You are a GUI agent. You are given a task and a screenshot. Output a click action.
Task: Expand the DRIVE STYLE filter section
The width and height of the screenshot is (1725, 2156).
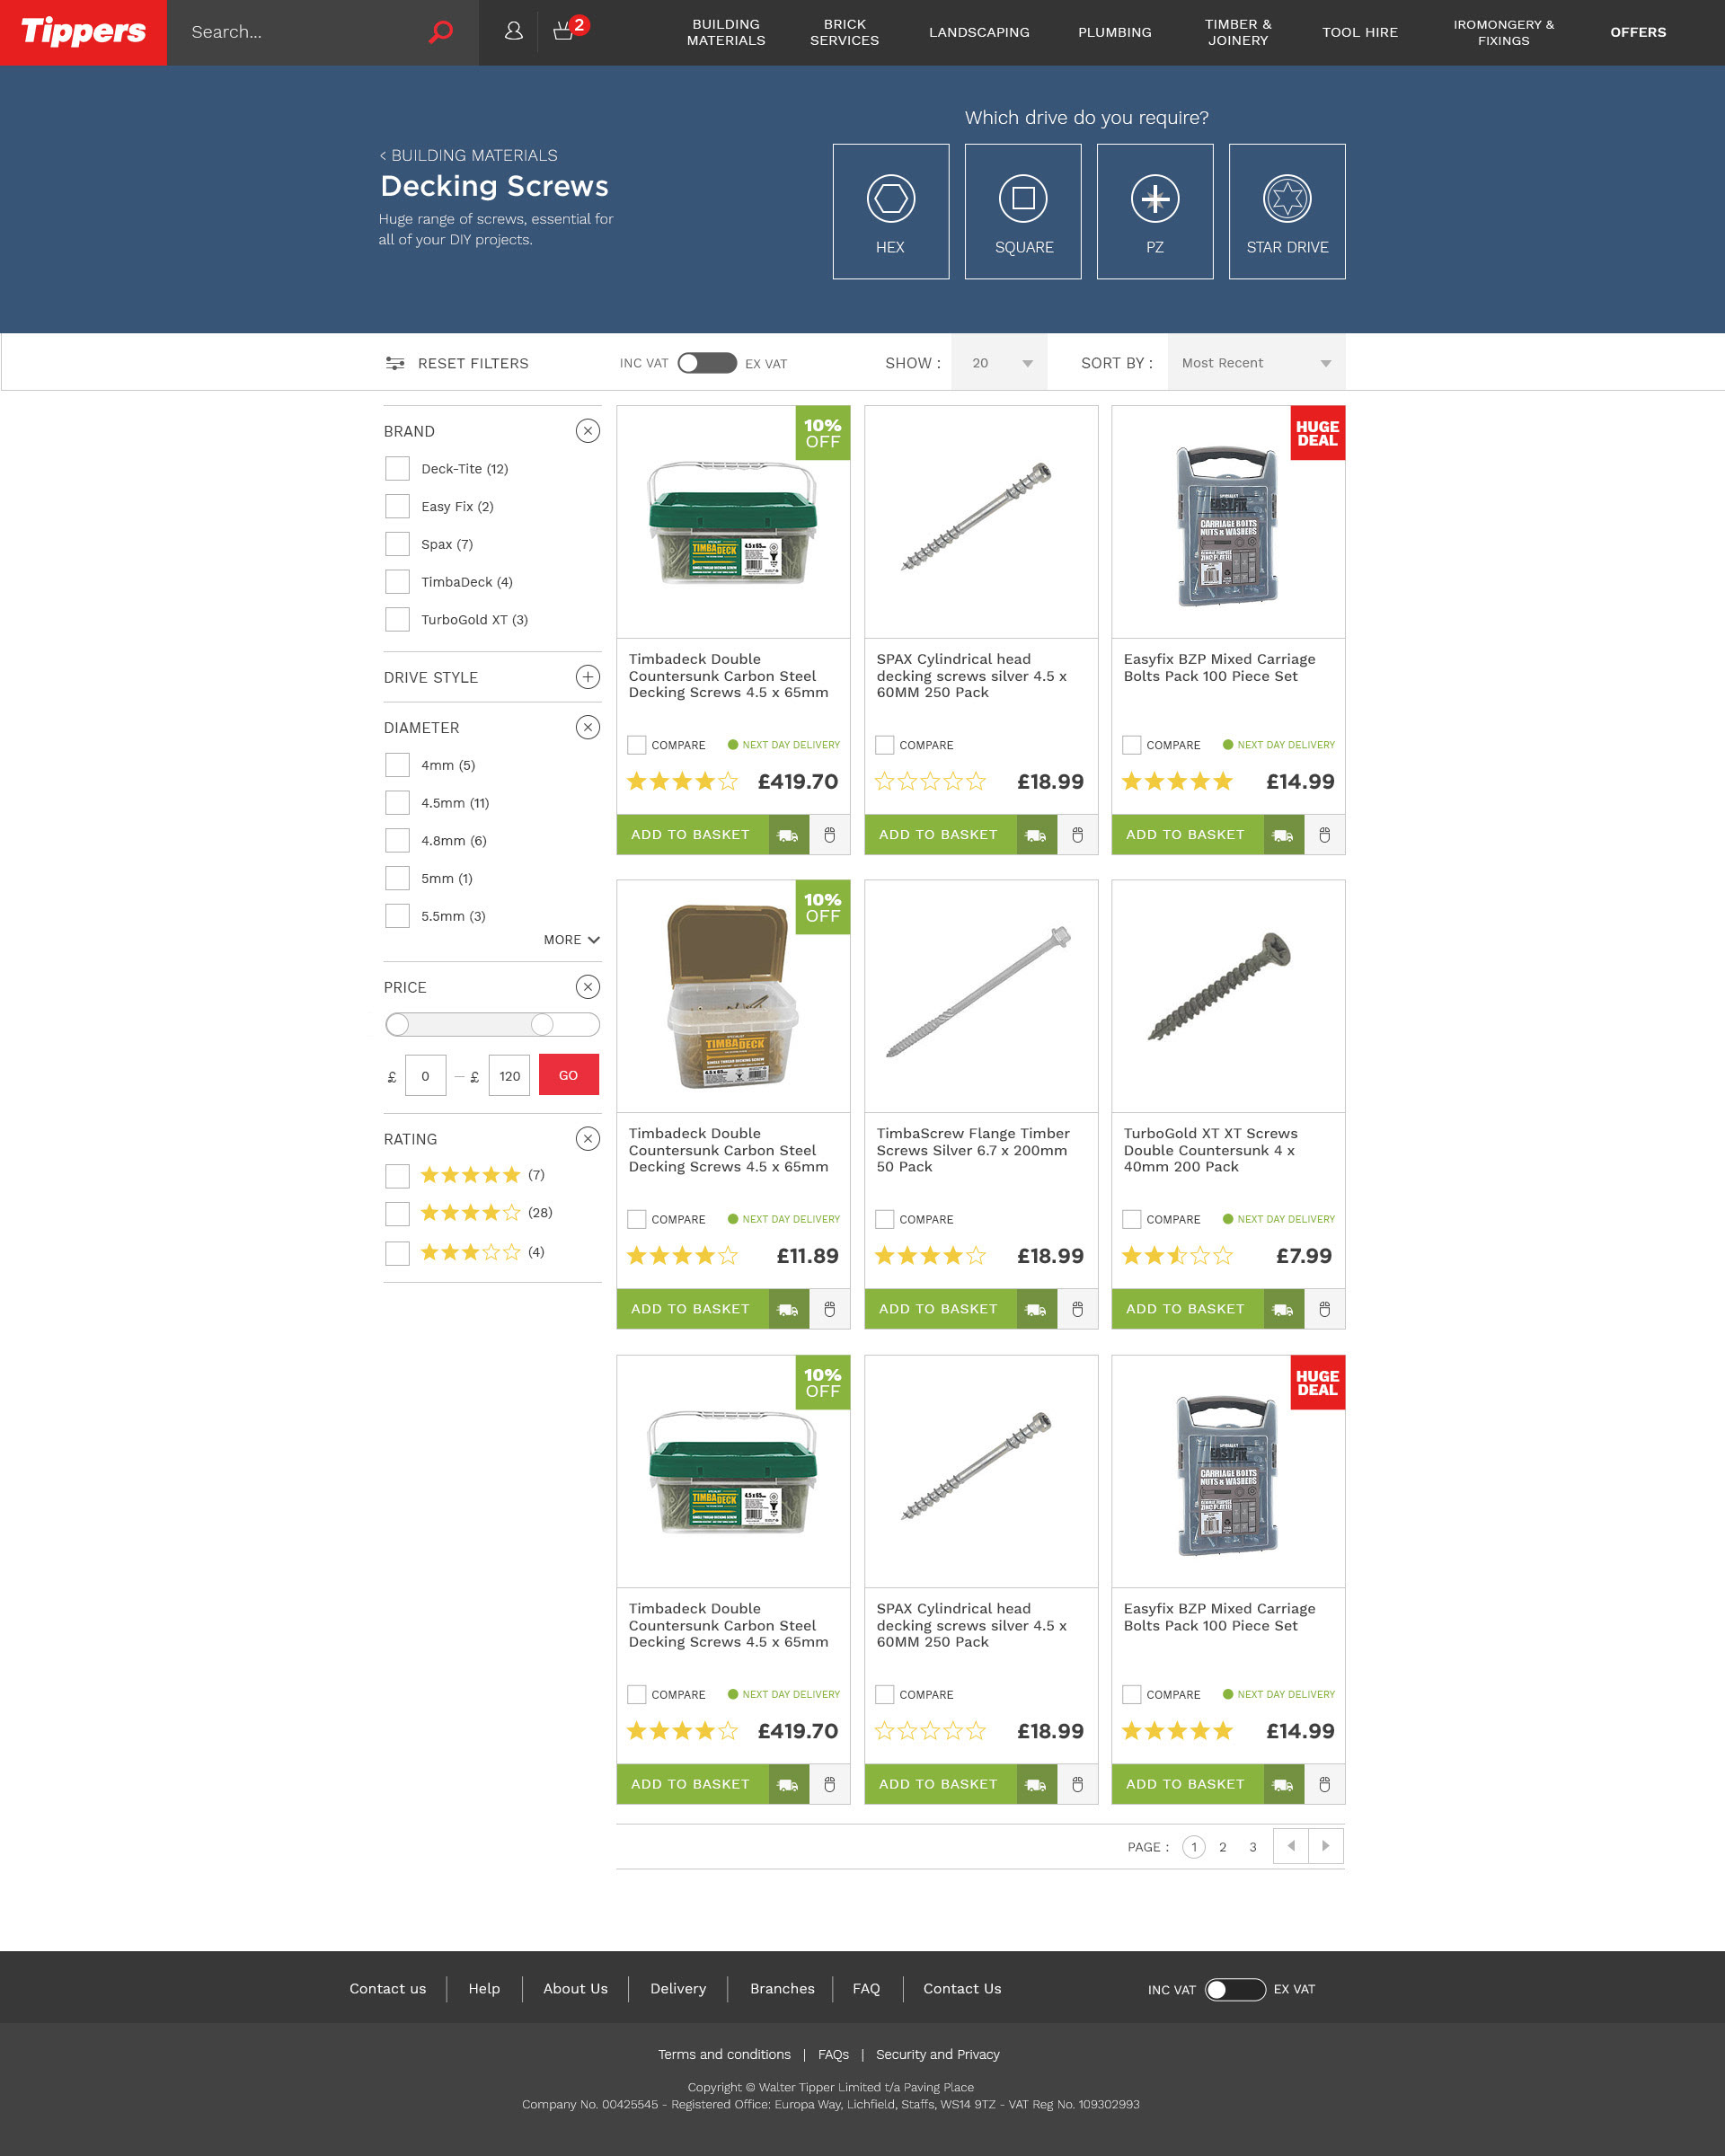point(588,677)
